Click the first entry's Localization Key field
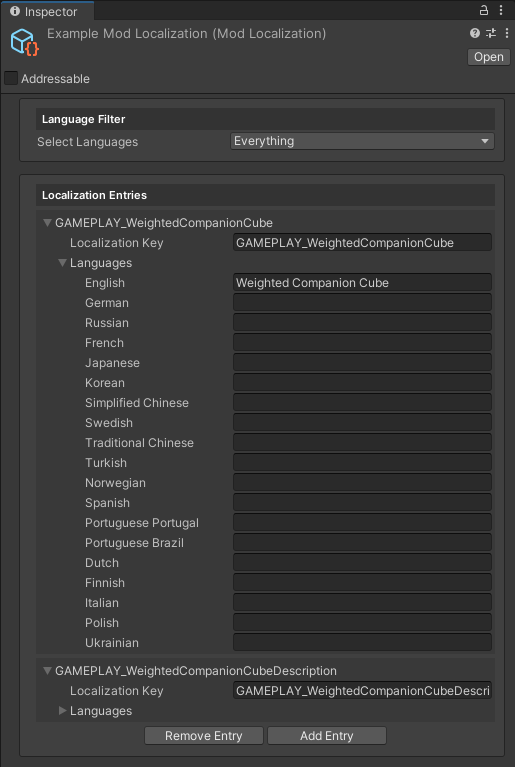Image resolution: width=515 pixels, height=767 pixels. click(x=362, y=243)
